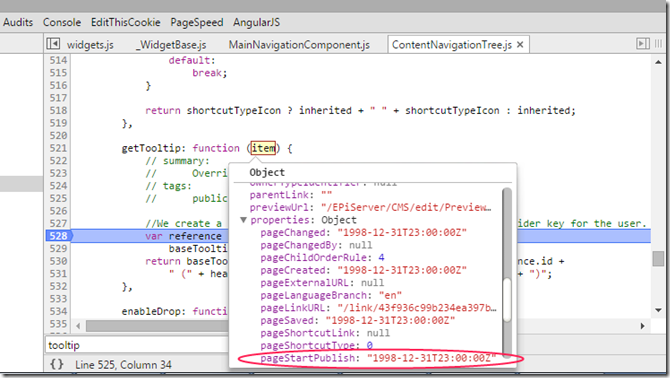Click the tooltip search input field
Viewport: 670px width, 378px height.
137,345
